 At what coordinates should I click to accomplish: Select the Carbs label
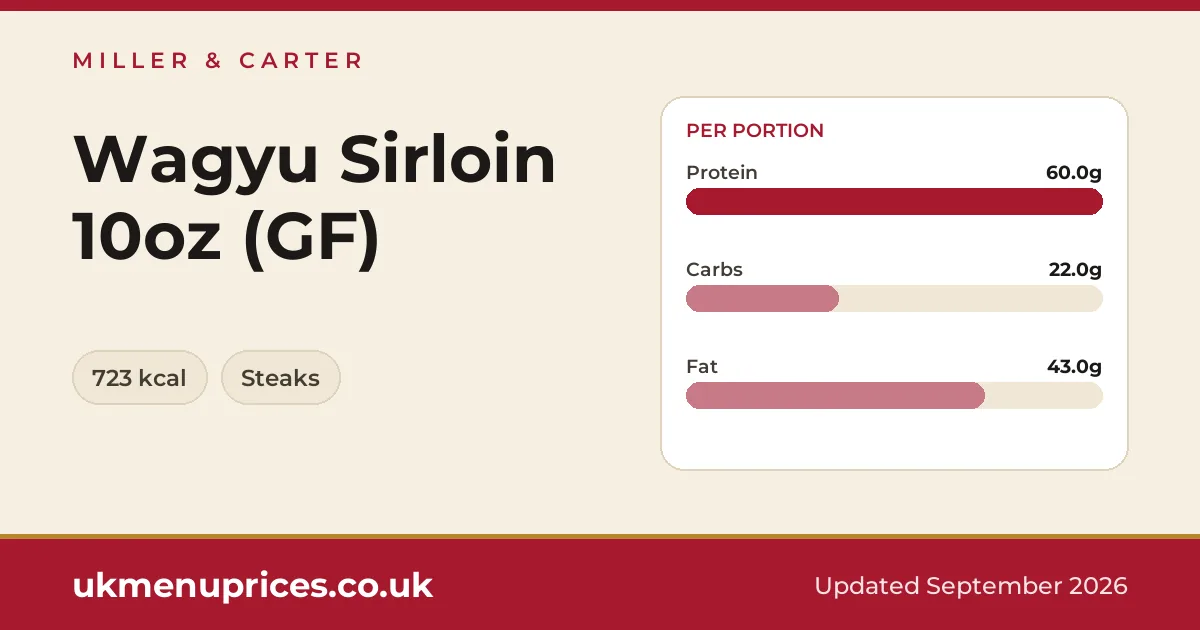pyautogui.click(x=714, y=269)
